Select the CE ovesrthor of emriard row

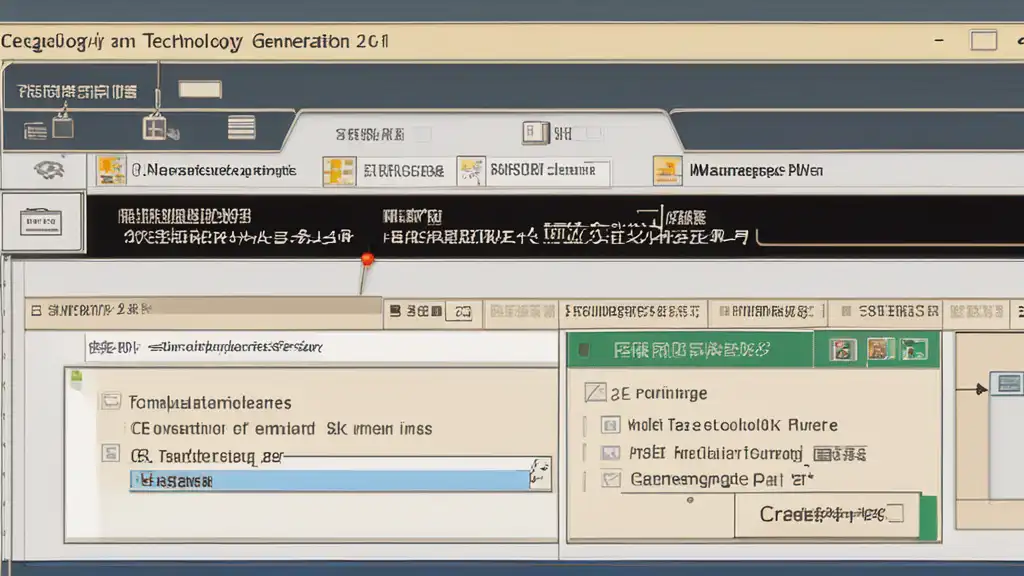point(281,429)
